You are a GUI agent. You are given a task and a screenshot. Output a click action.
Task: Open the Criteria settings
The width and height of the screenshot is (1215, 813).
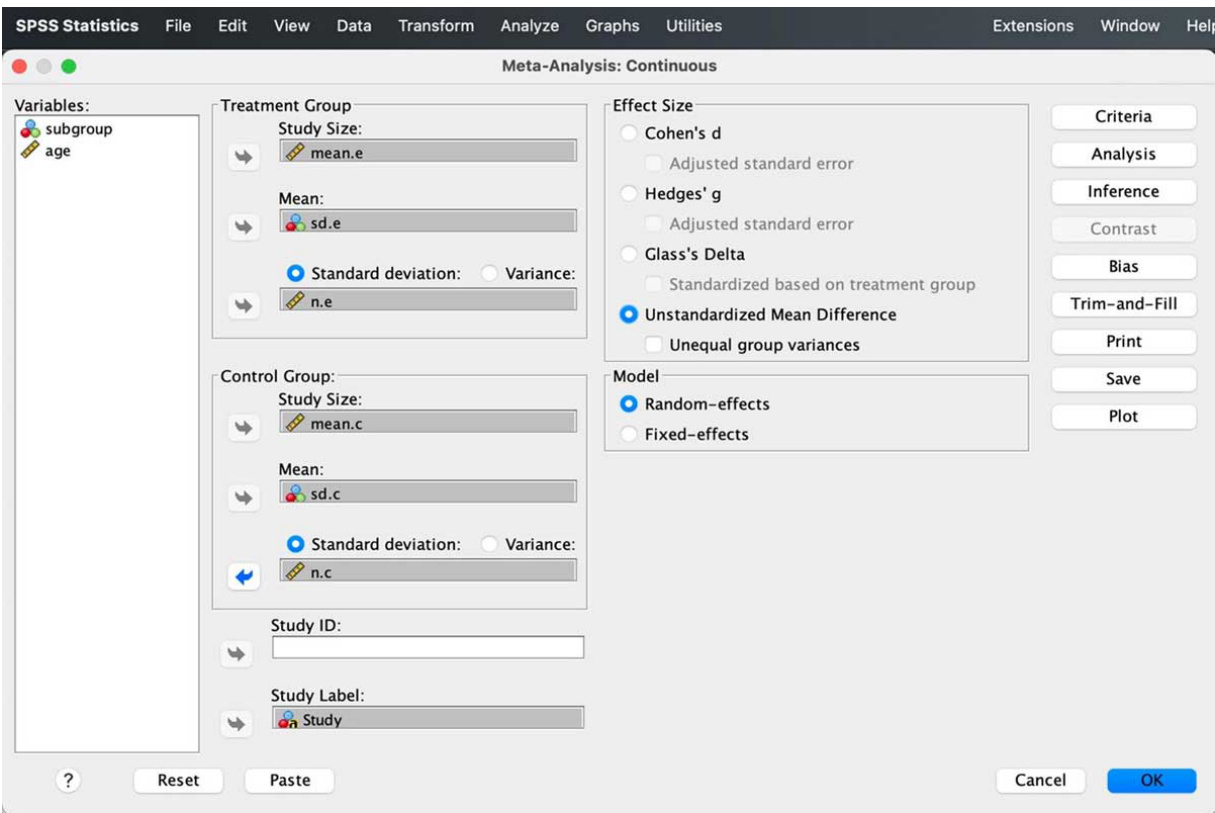point(1123,117)
